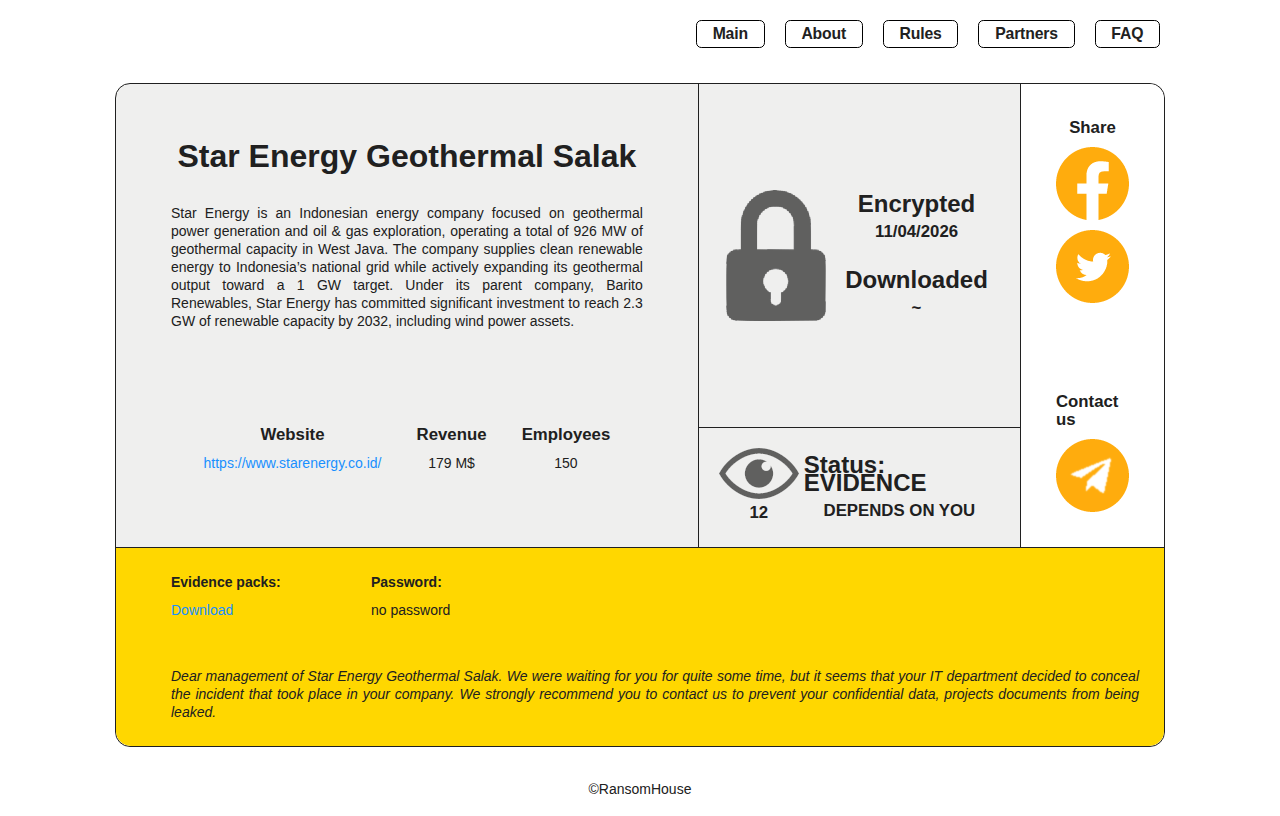Click the gray padlock icon

click(776, 256)
